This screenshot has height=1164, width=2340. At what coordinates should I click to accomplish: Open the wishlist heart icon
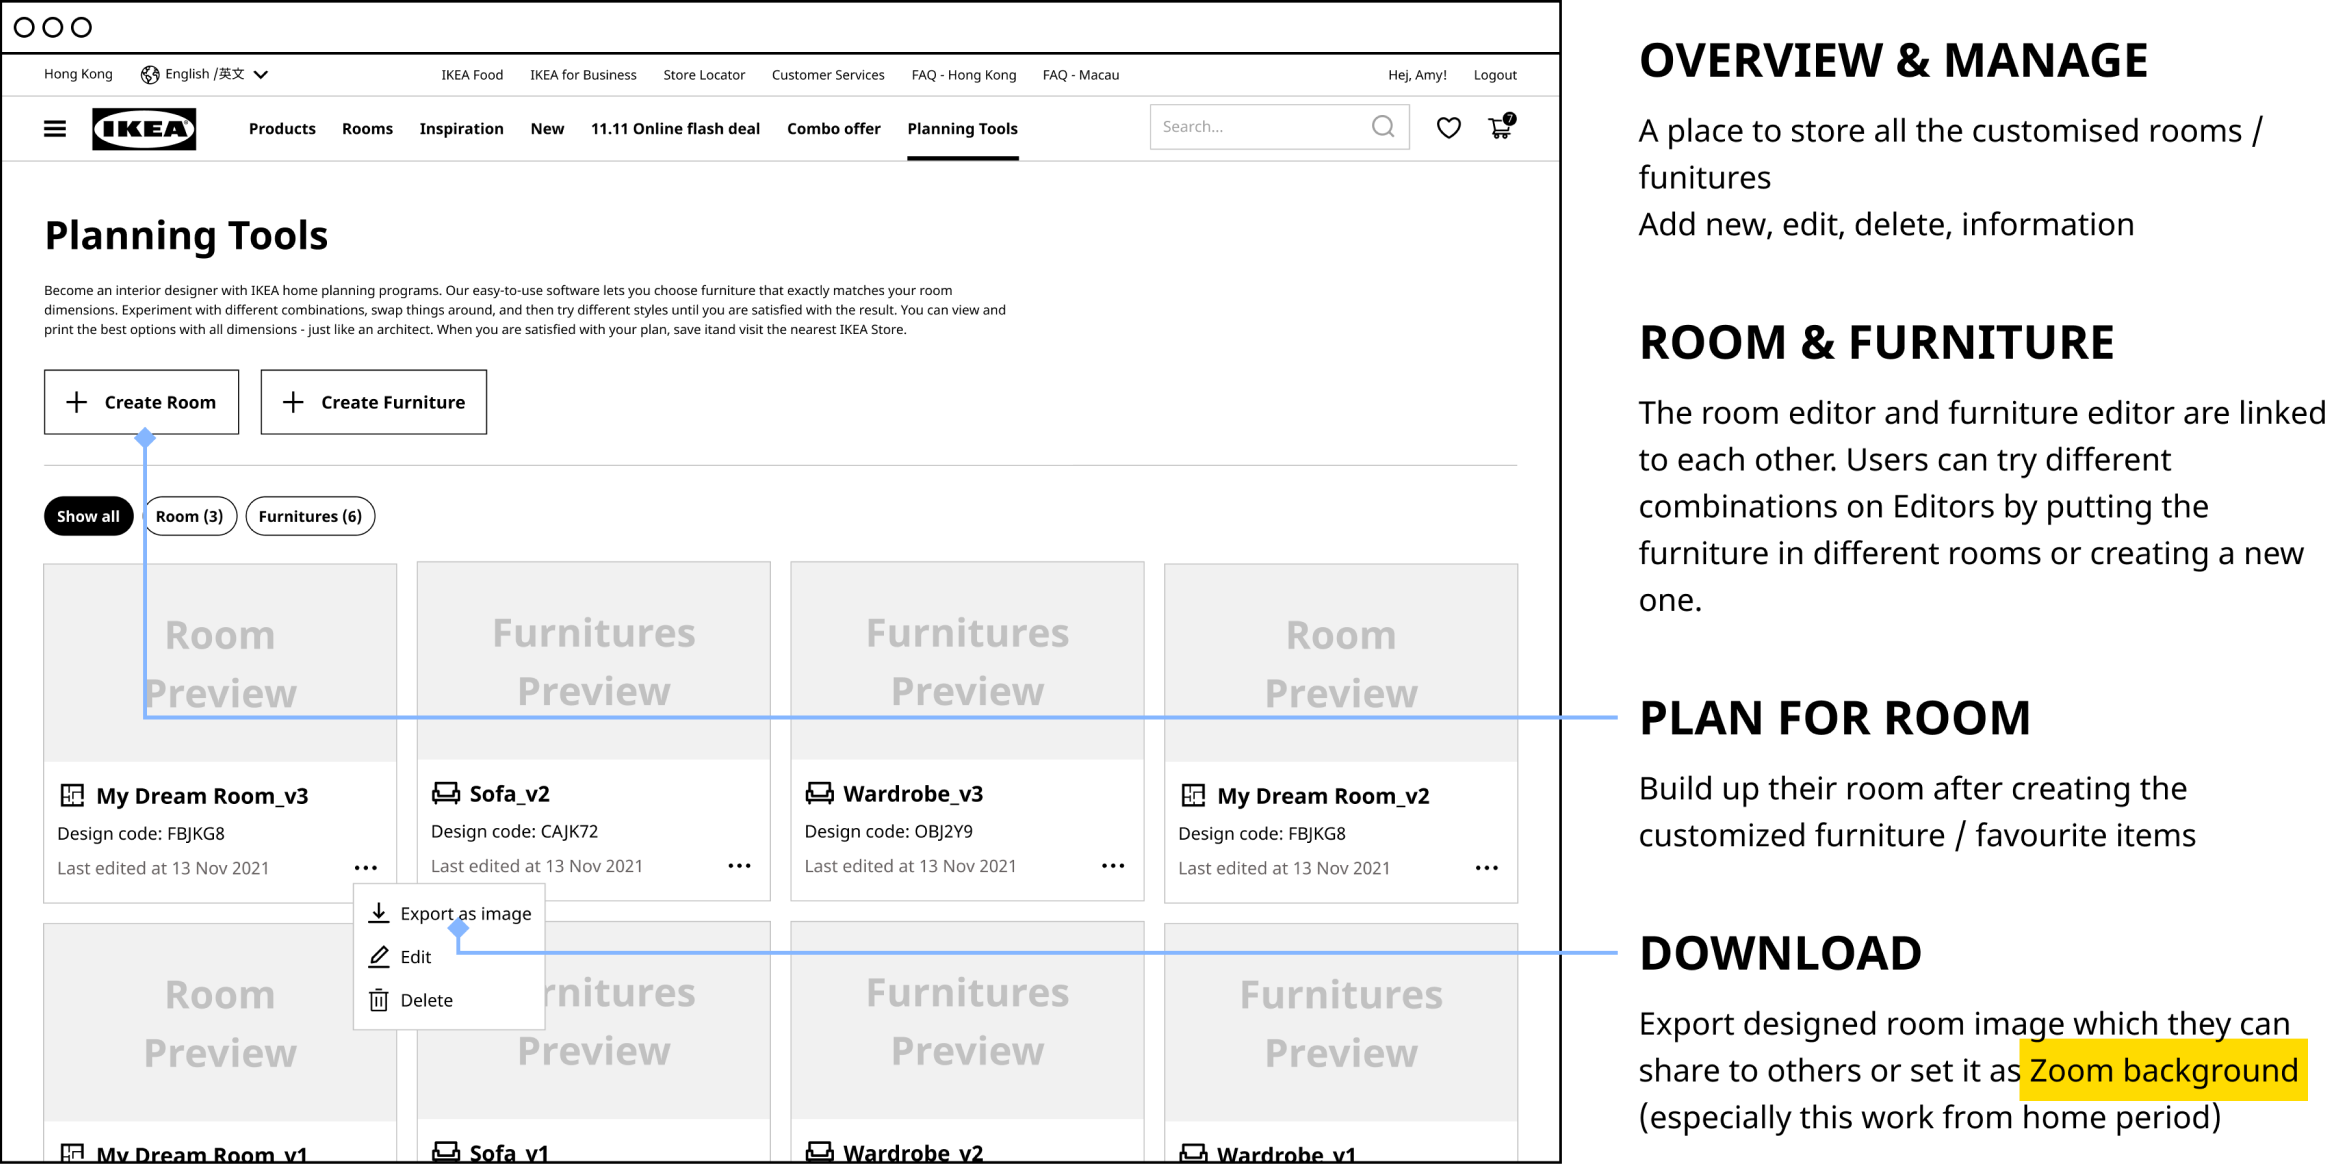1448,128
